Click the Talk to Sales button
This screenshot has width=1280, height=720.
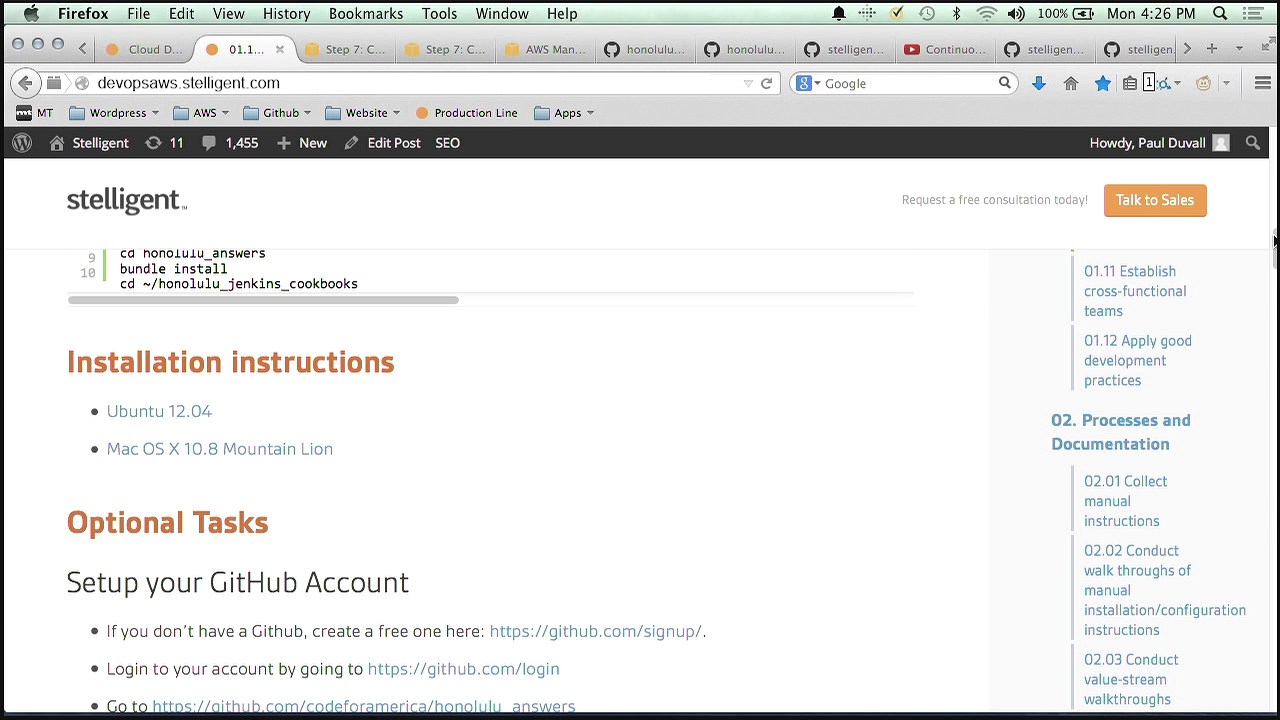tap(1155, 200)
